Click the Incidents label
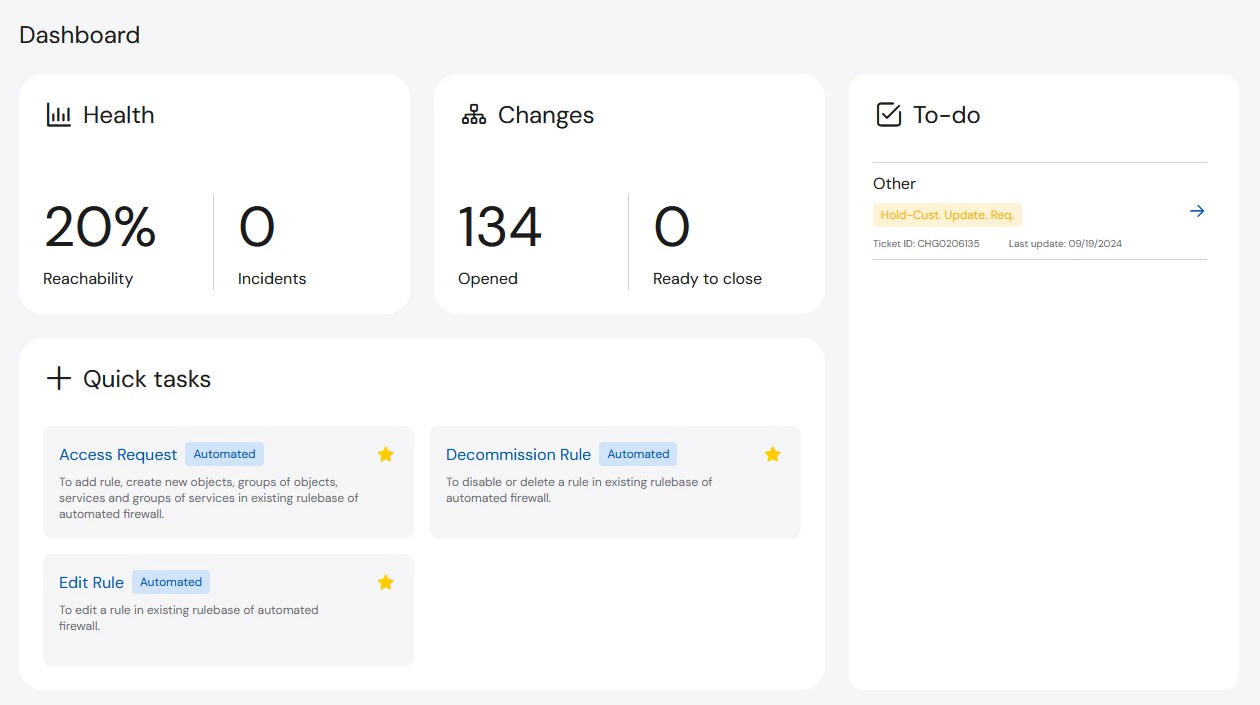Image resolution: width=1260 pixels, height=705 pixels. point(272,279)
